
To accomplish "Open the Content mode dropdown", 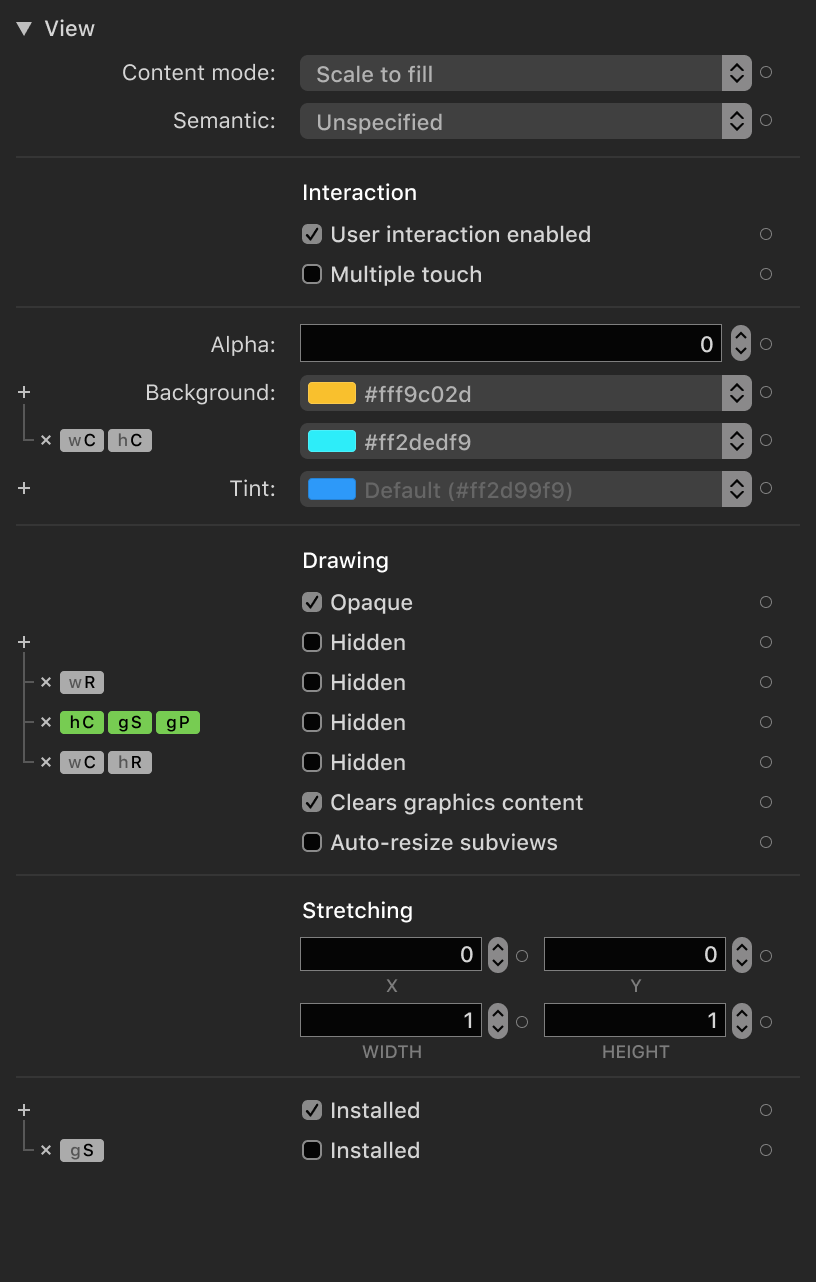I will coord(735,73).
